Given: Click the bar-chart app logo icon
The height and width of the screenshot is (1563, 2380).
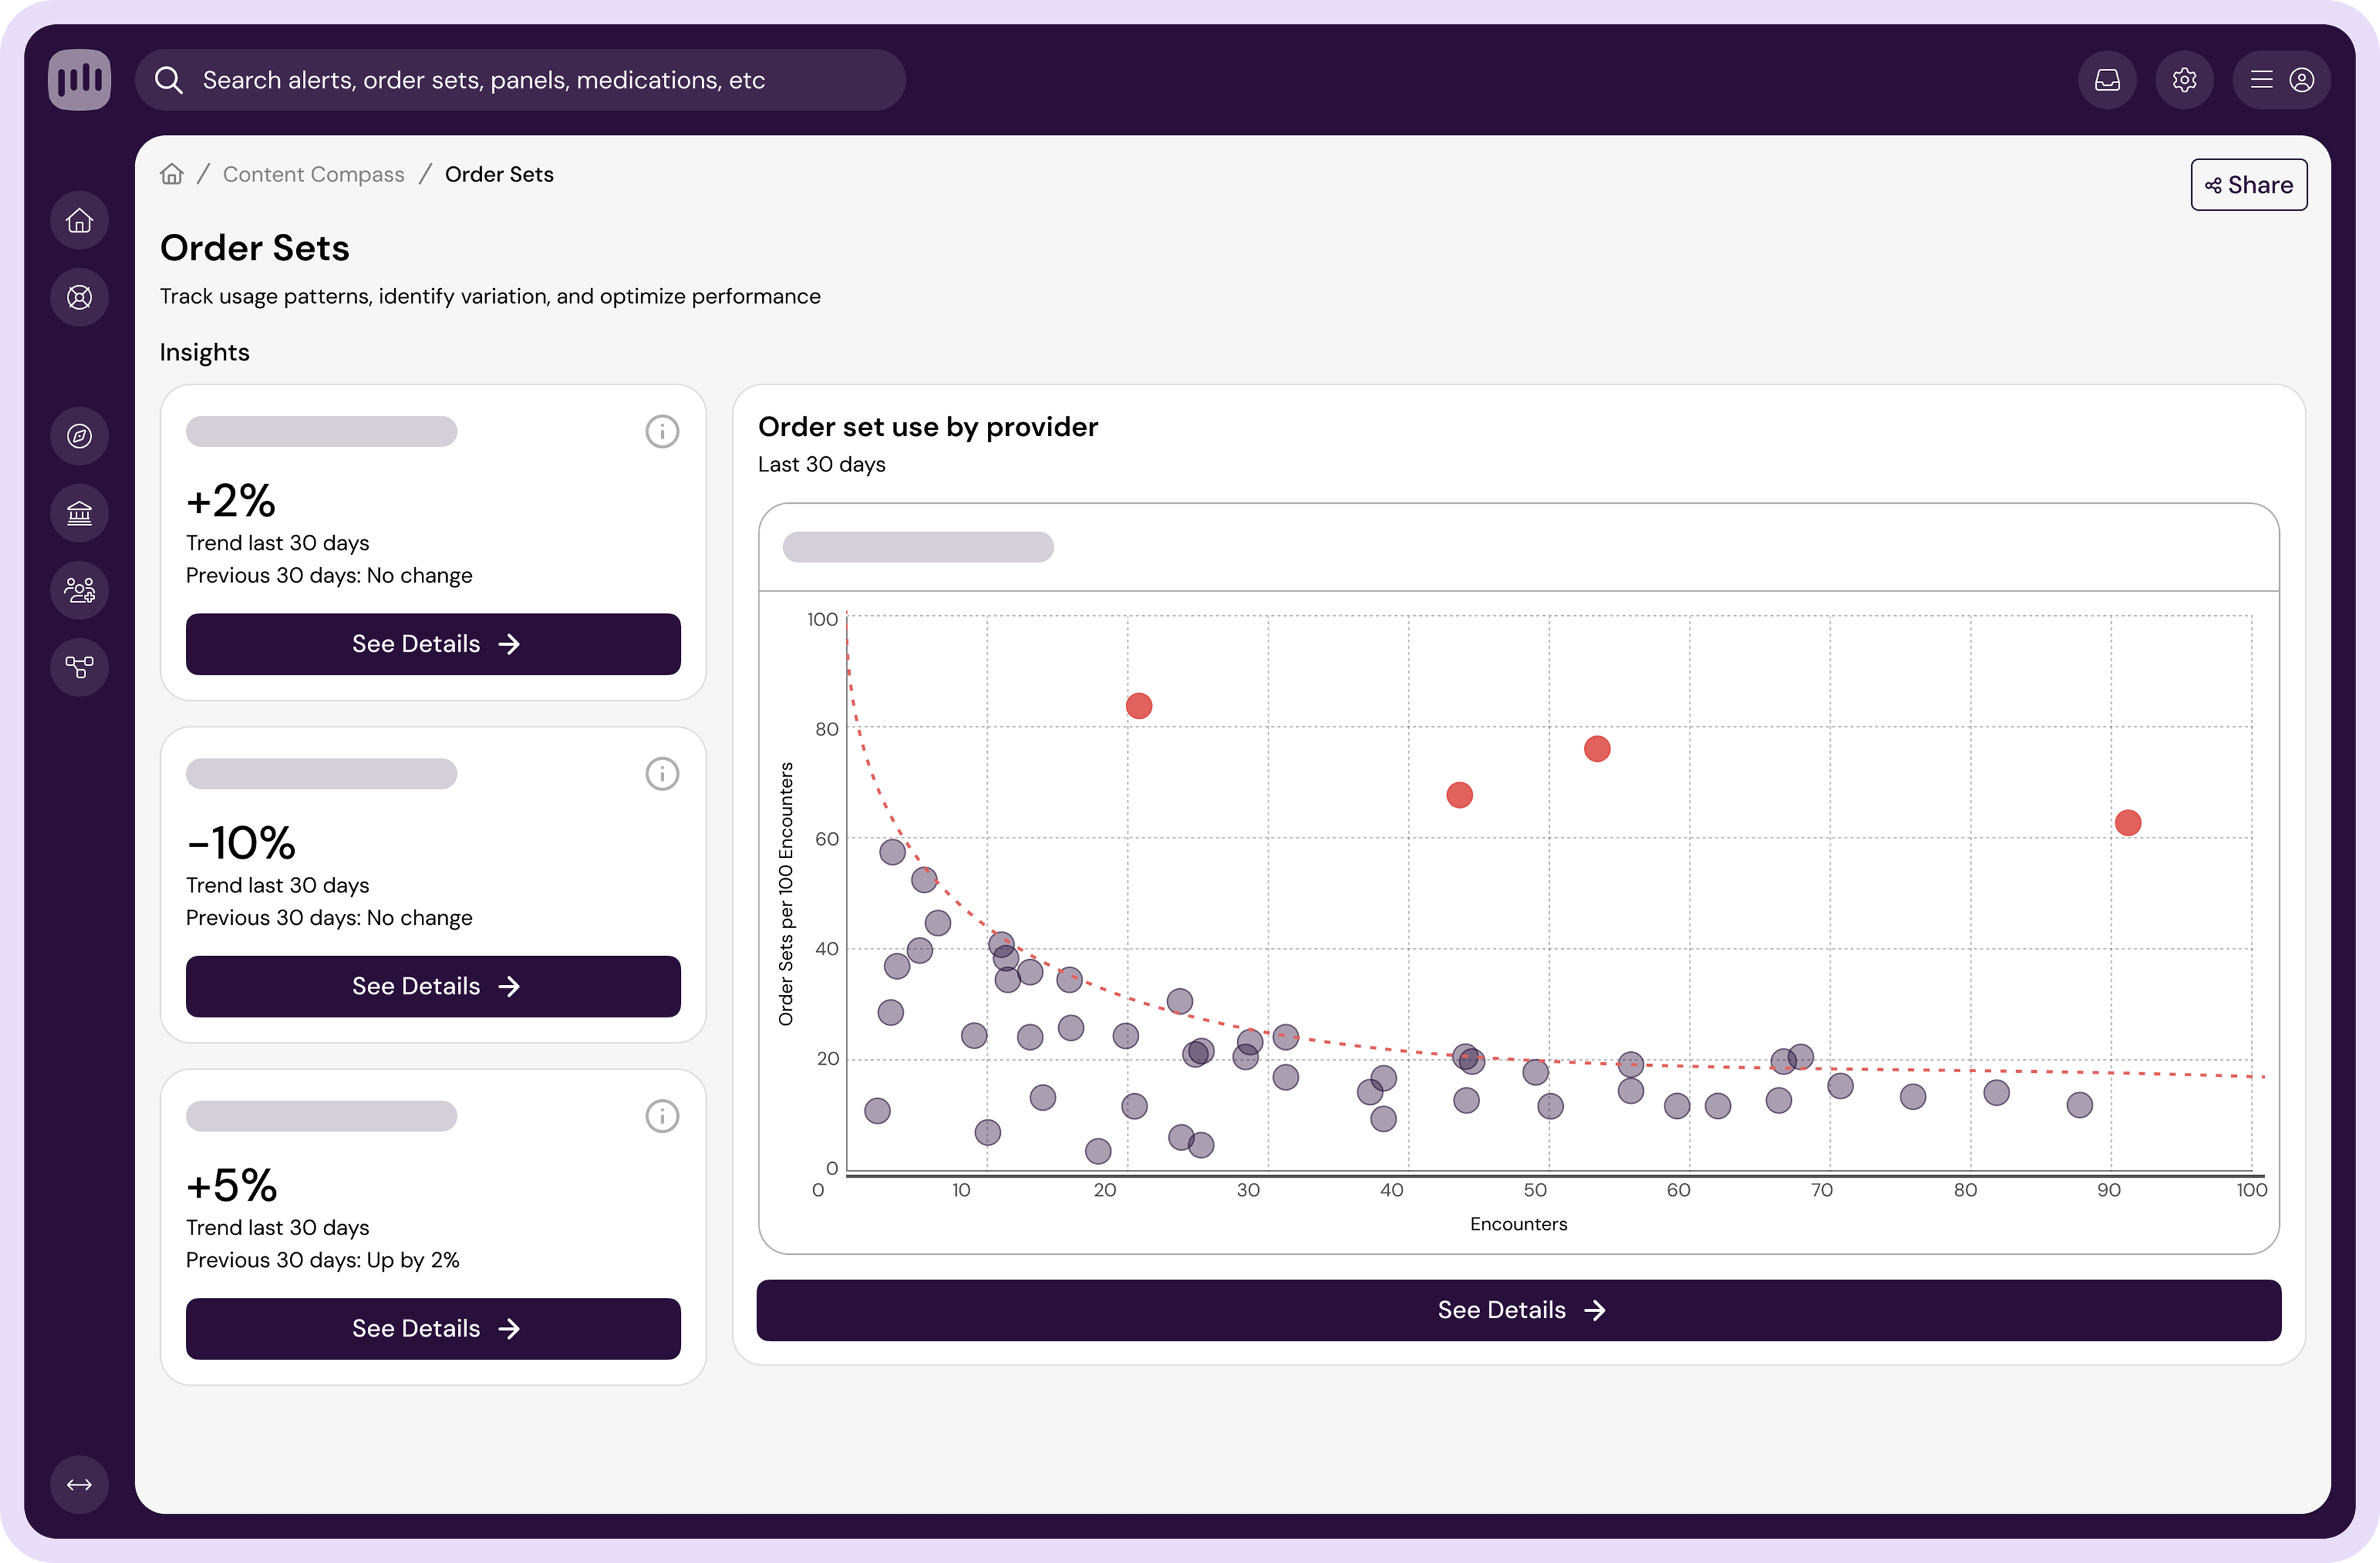Looking at the screenshot, I should coord(79,80).
